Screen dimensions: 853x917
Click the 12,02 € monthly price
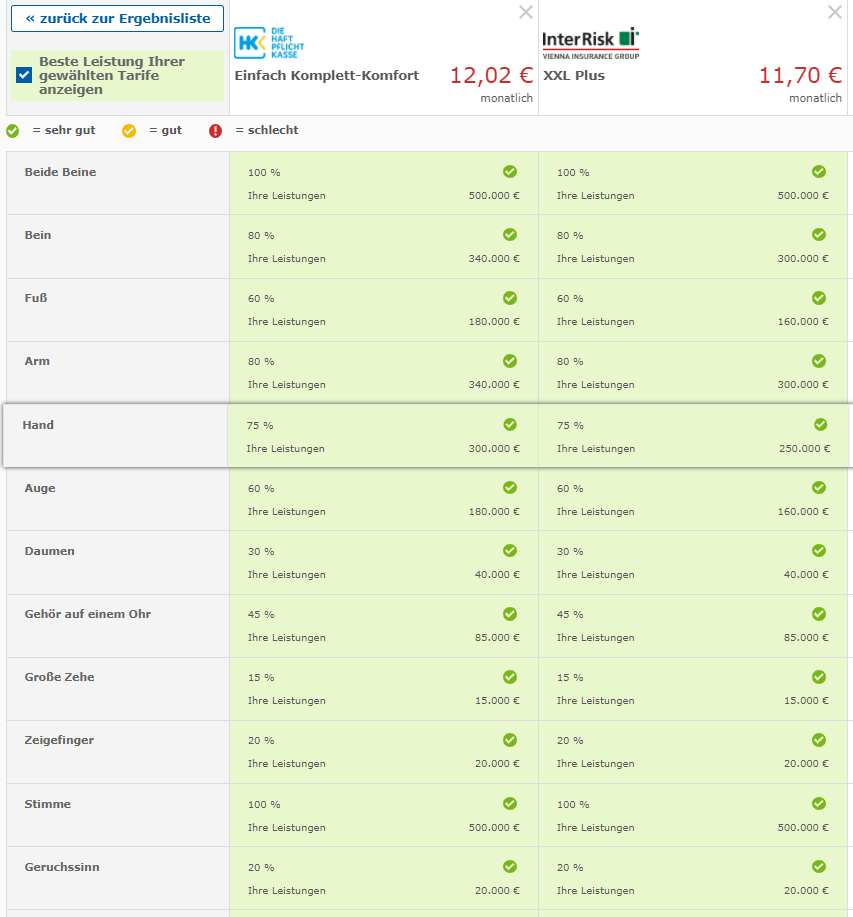491,75
